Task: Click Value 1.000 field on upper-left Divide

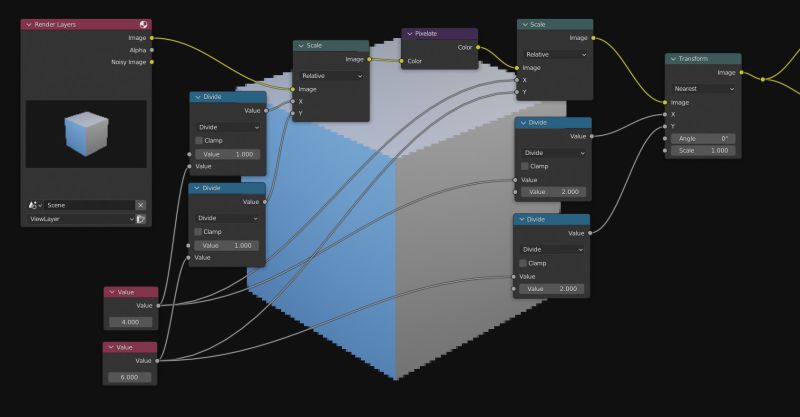Action: tap(228, 154)
